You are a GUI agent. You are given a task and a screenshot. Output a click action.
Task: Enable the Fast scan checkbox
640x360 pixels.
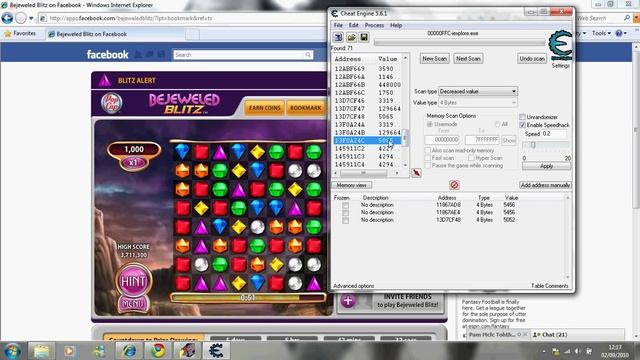tap(428, 158)
